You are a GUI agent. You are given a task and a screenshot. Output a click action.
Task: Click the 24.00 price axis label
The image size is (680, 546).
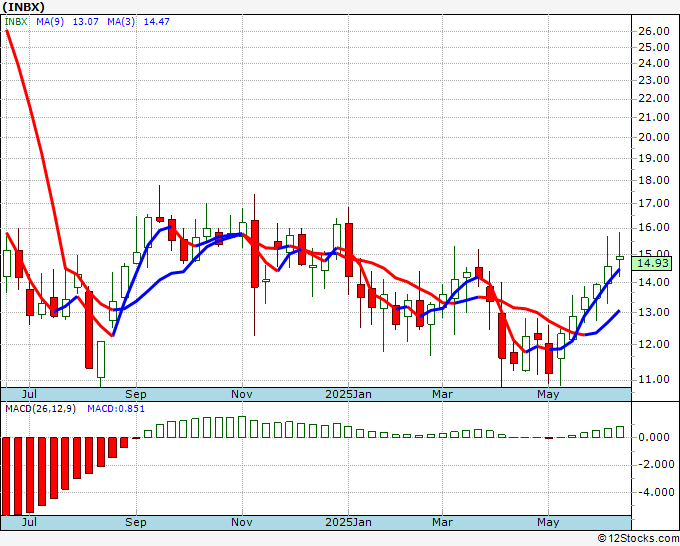tap(654, 63)
